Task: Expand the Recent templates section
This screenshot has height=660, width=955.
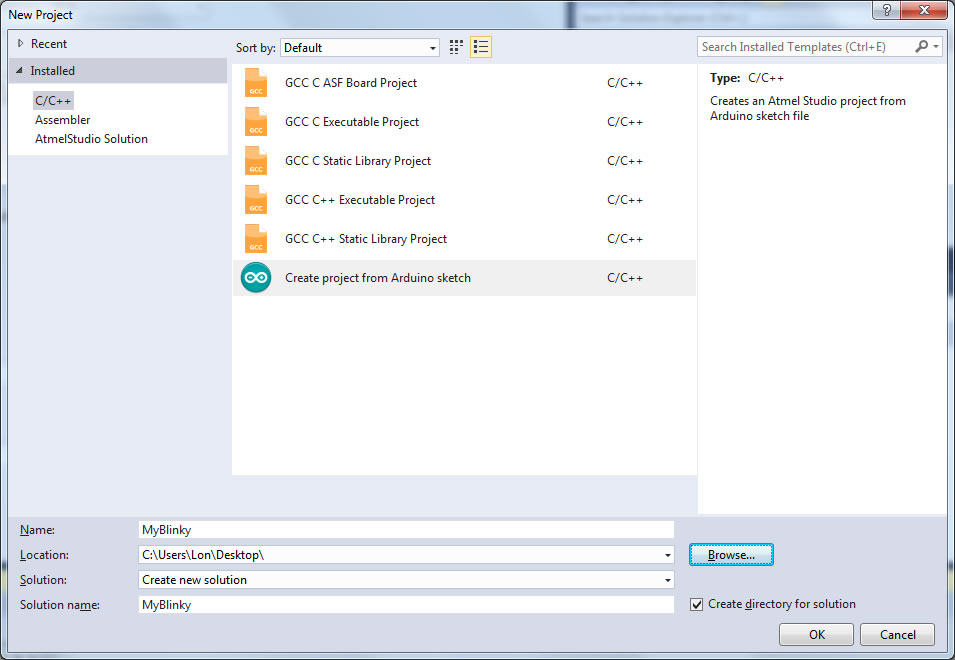Action: pyautogui.click(x=19, y=44)
